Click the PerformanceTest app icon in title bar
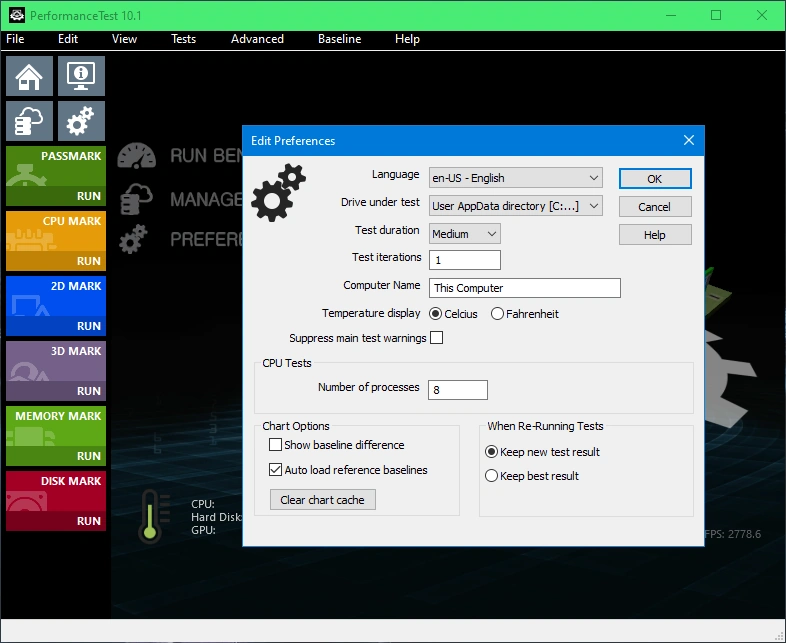This screenshot has height=643, width=786. point(17,15)
